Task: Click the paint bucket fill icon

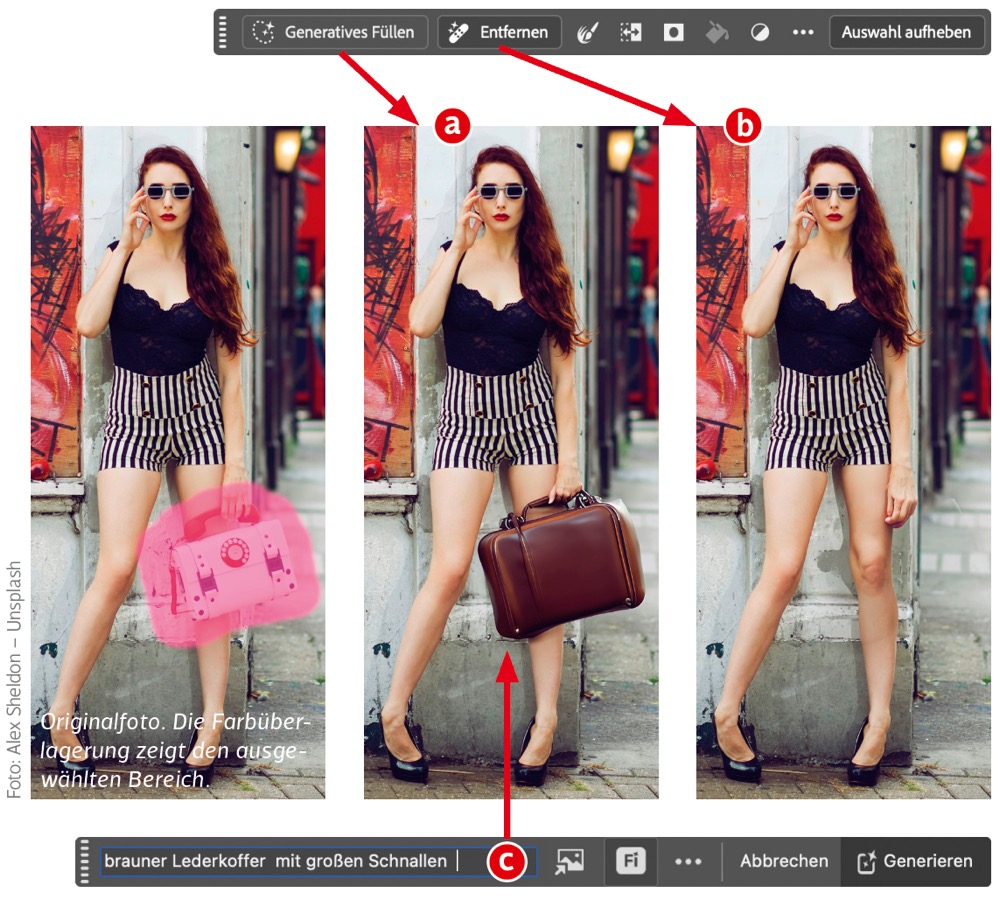Action: coord(717,32)
